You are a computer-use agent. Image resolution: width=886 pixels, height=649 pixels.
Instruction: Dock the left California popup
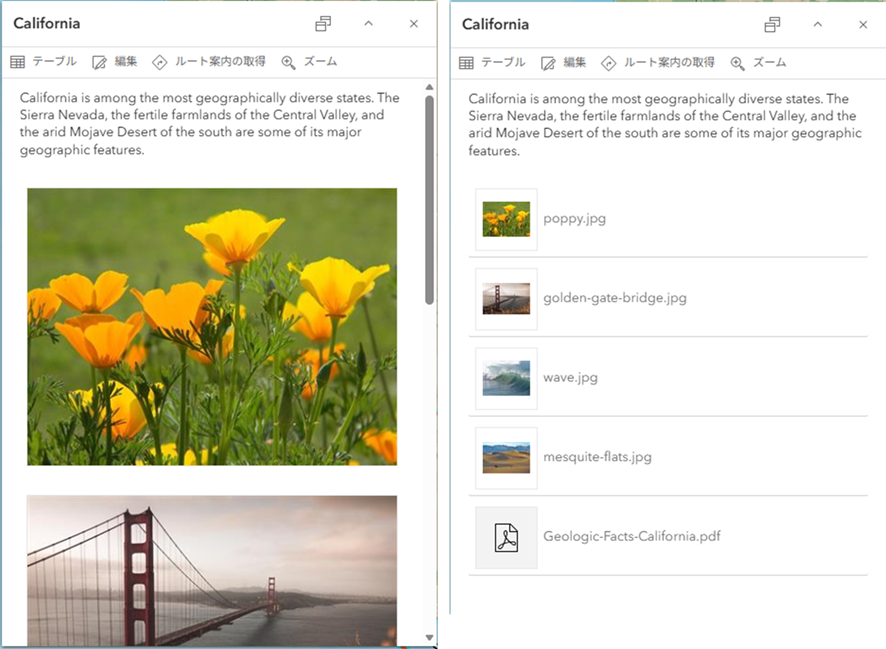323,24
